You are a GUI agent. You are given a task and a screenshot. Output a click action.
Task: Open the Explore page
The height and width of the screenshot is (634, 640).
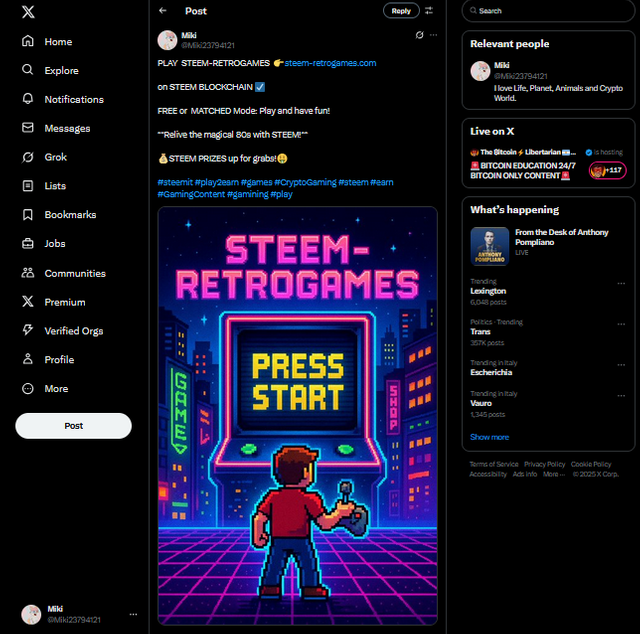coord(50,70)
